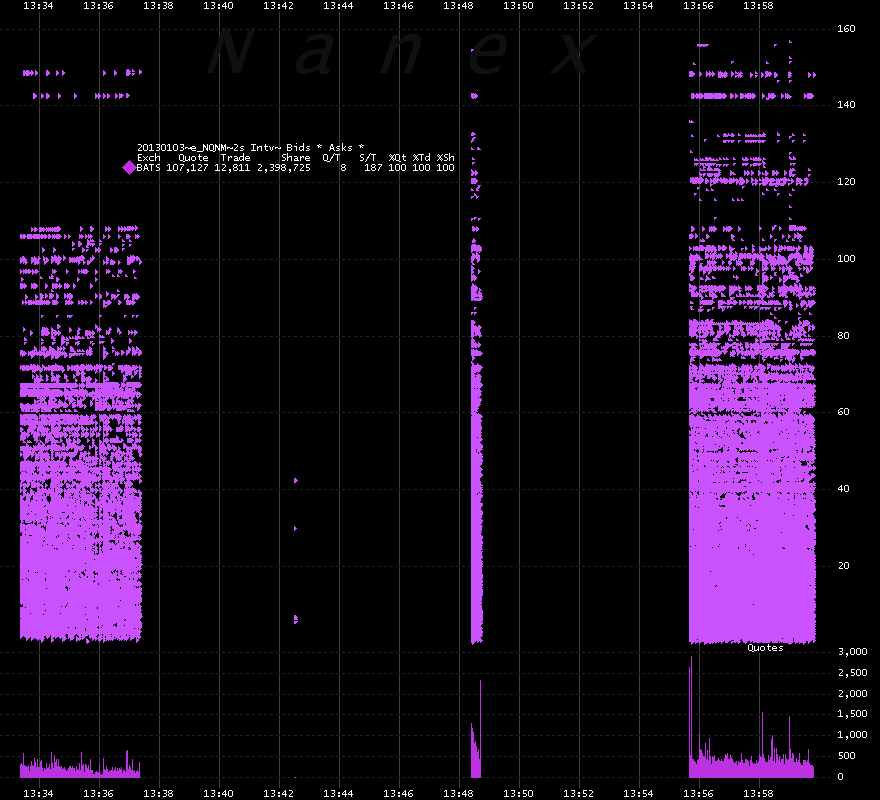Click the 'Trade' column header in legend

(x=235, y=158)
